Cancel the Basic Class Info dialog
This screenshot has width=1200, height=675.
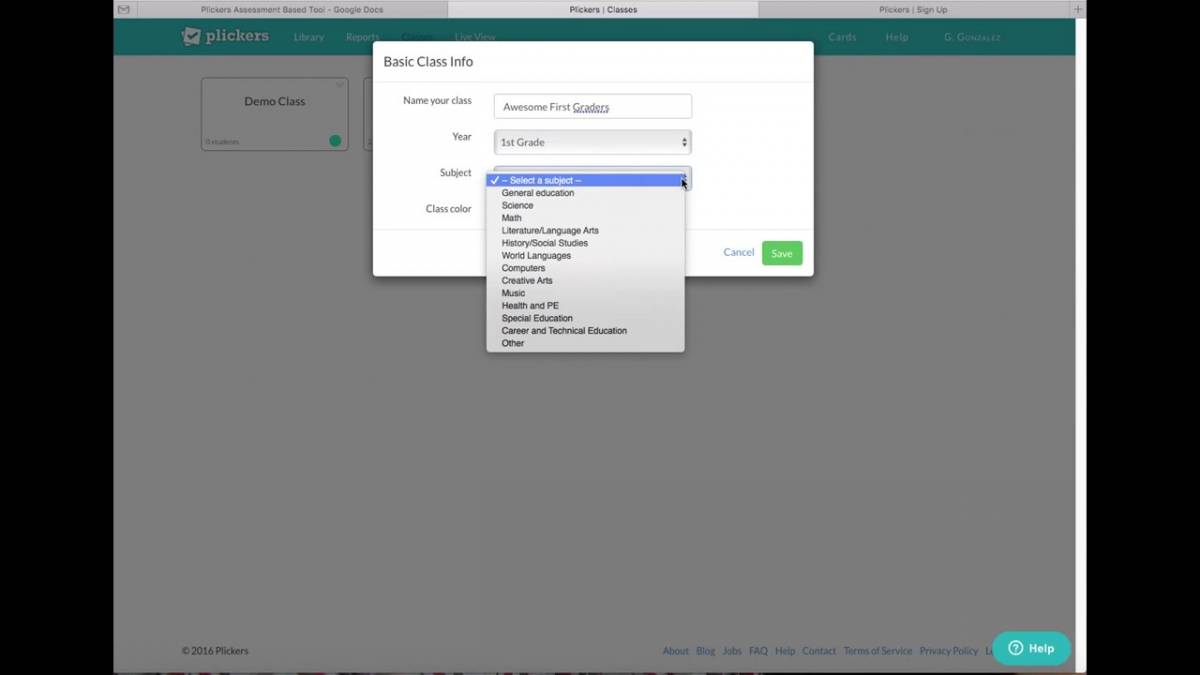[x=739, y=252]
